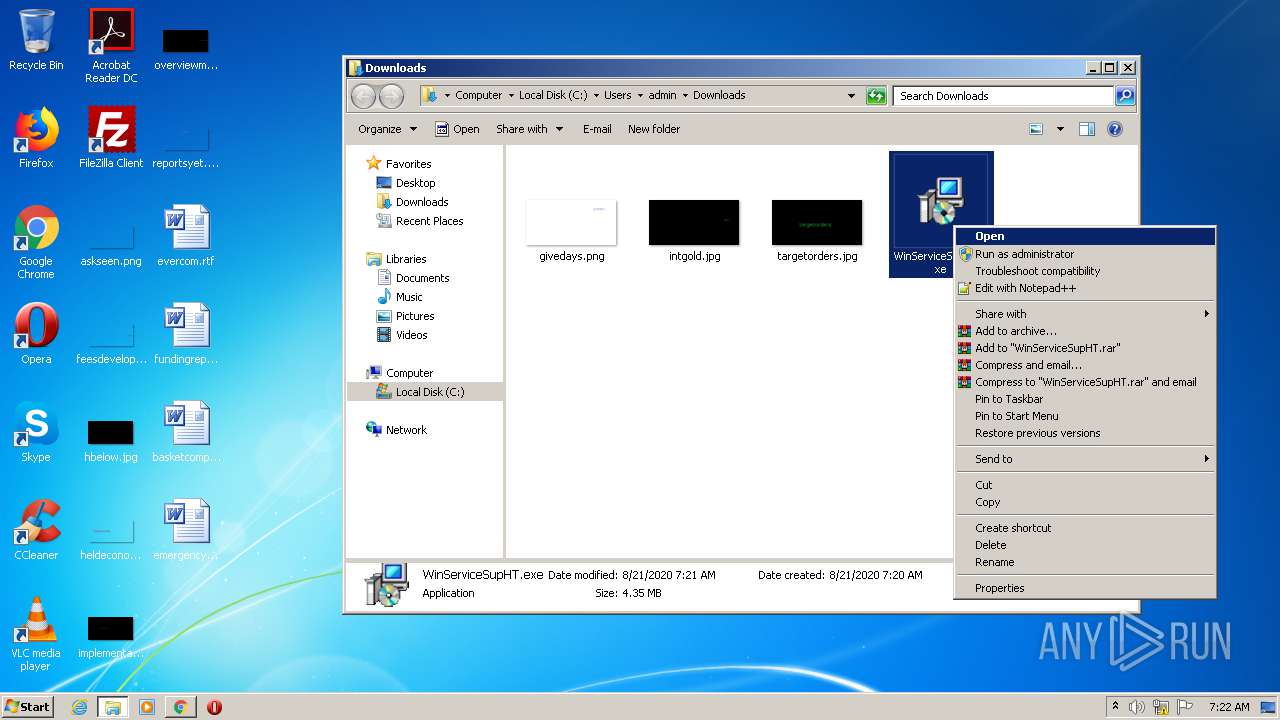Open VLC media player desktop shortcut

(36, 634)
